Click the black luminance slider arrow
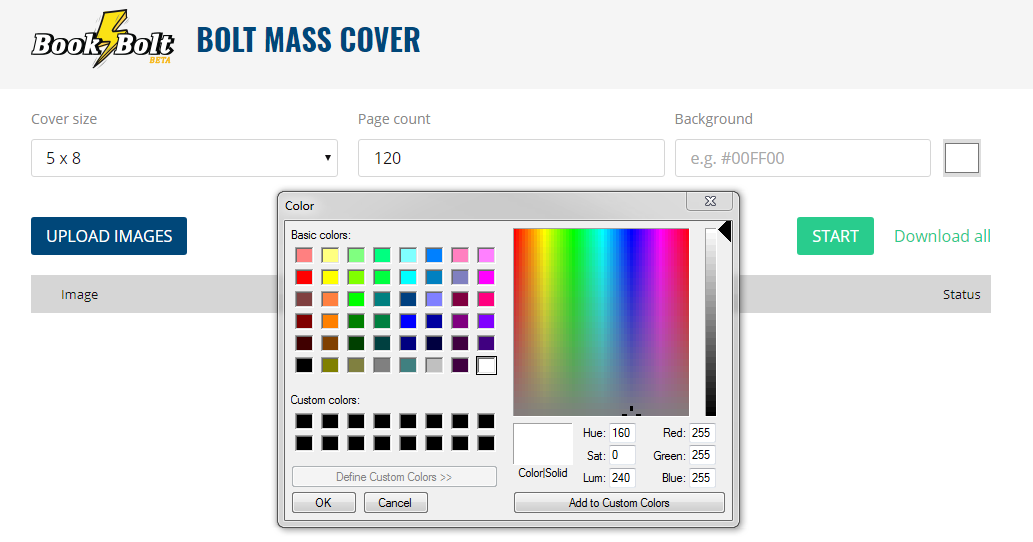The height and width of the screenshot is (542, 1033). 725,231
